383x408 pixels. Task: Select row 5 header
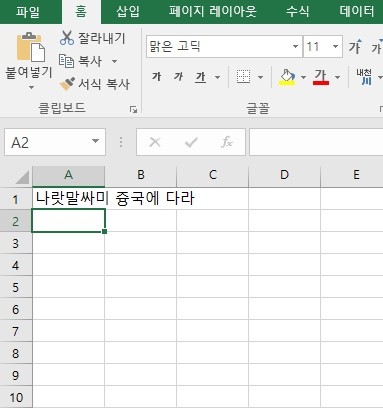tap(16, 287)
